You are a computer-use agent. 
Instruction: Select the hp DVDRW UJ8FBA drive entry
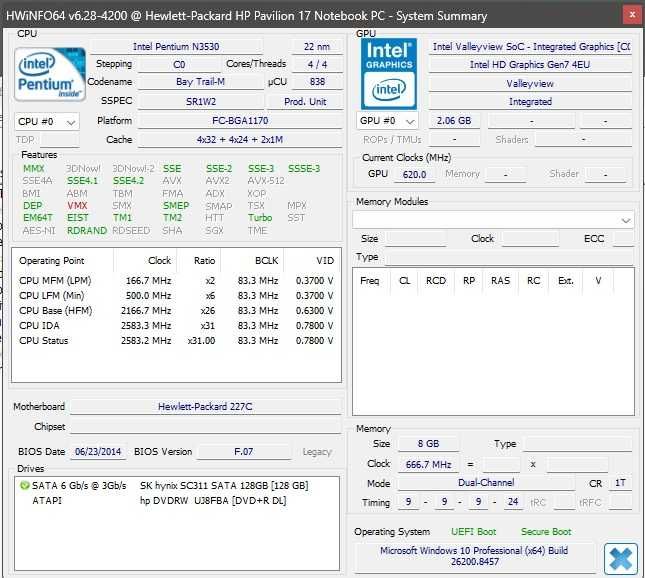click(177, 501)
